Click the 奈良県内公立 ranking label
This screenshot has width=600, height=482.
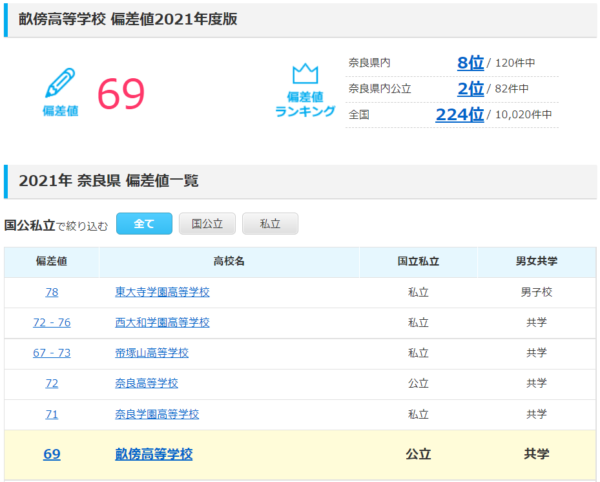point(380,89)
